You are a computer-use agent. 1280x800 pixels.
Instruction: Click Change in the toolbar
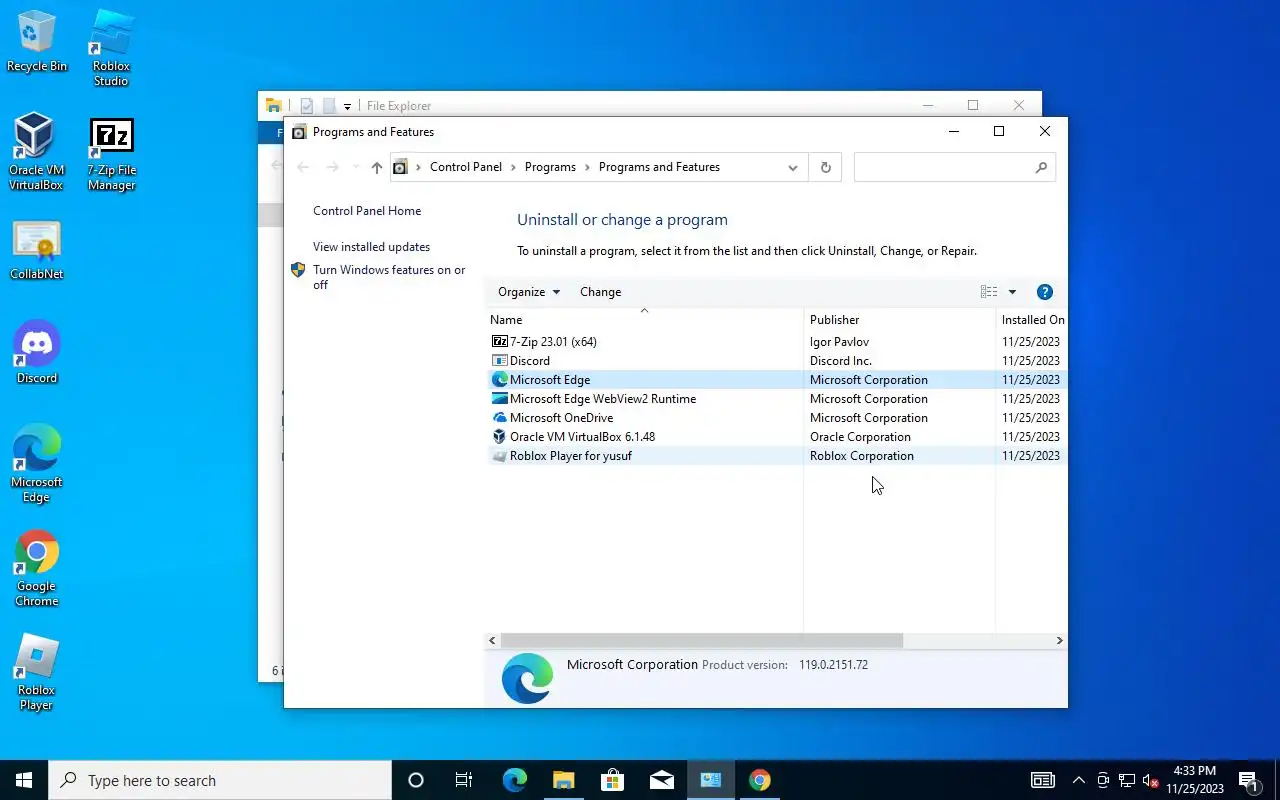pyautogui.click(x=600, y=292)
